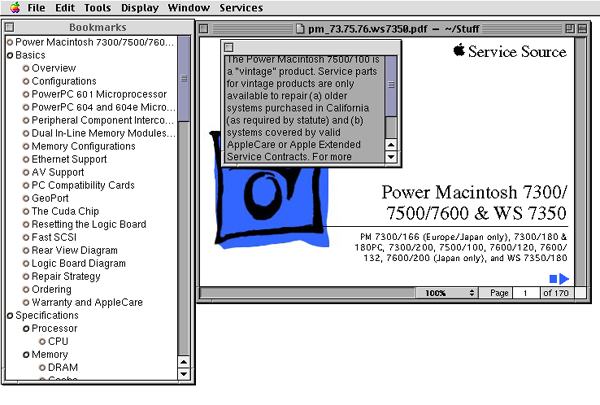The height and width of the screenshot is (405, 600).
Task: Expand Power Macintosh 7300/7500/760... bookmark bullet
Action: click(x=10, y=42)
